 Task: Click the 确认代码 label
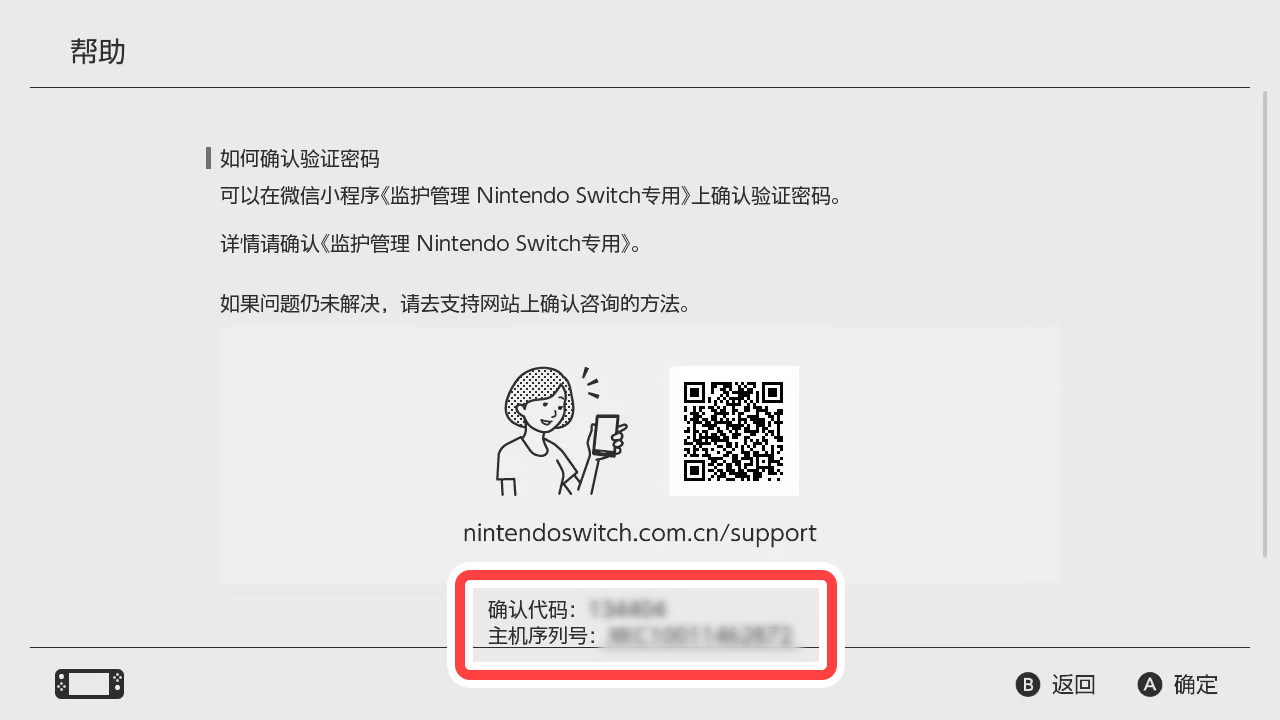click(532, 609)
